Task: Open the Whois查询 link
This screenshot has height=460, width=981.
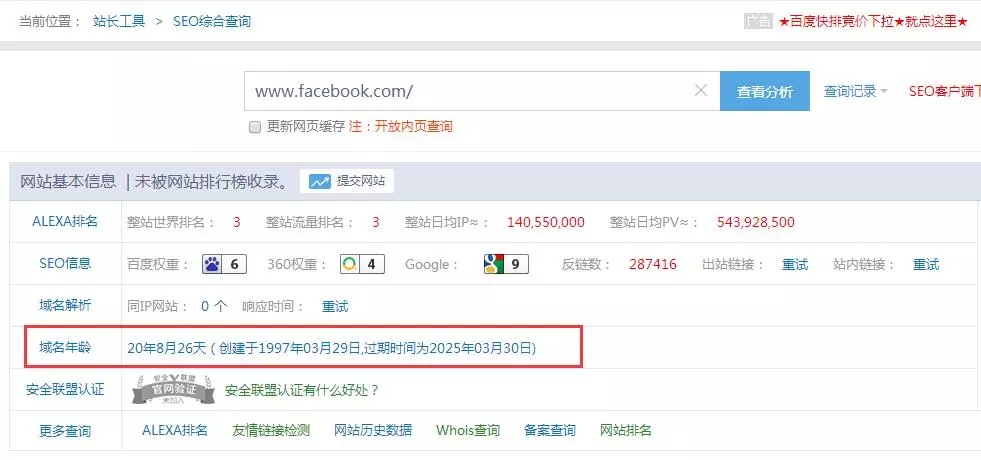Action: 467,431
